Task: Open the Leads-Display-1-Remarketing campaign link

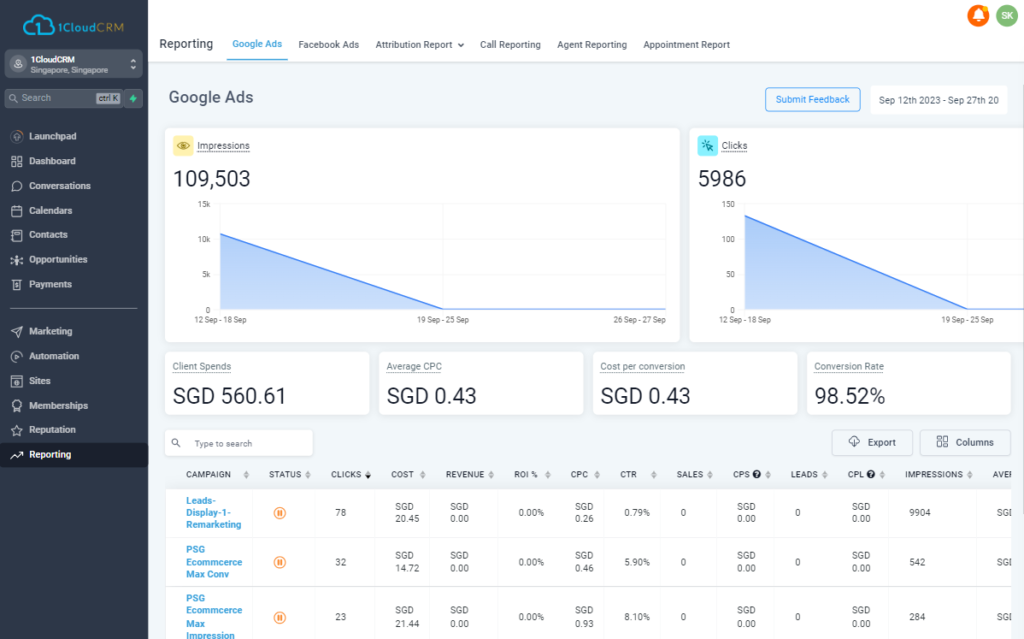Action: click(x=212, y=513)
